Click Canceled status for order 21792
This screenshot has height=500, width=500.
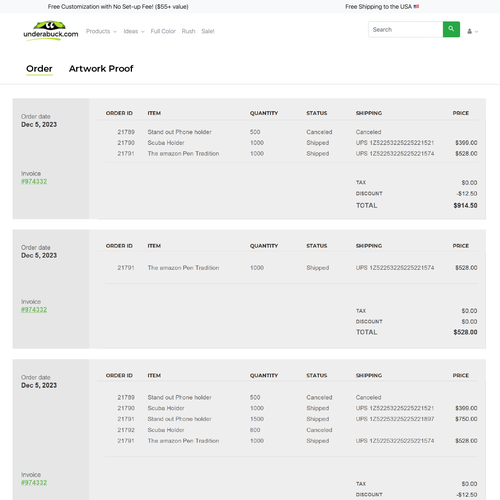pos(319,430)
